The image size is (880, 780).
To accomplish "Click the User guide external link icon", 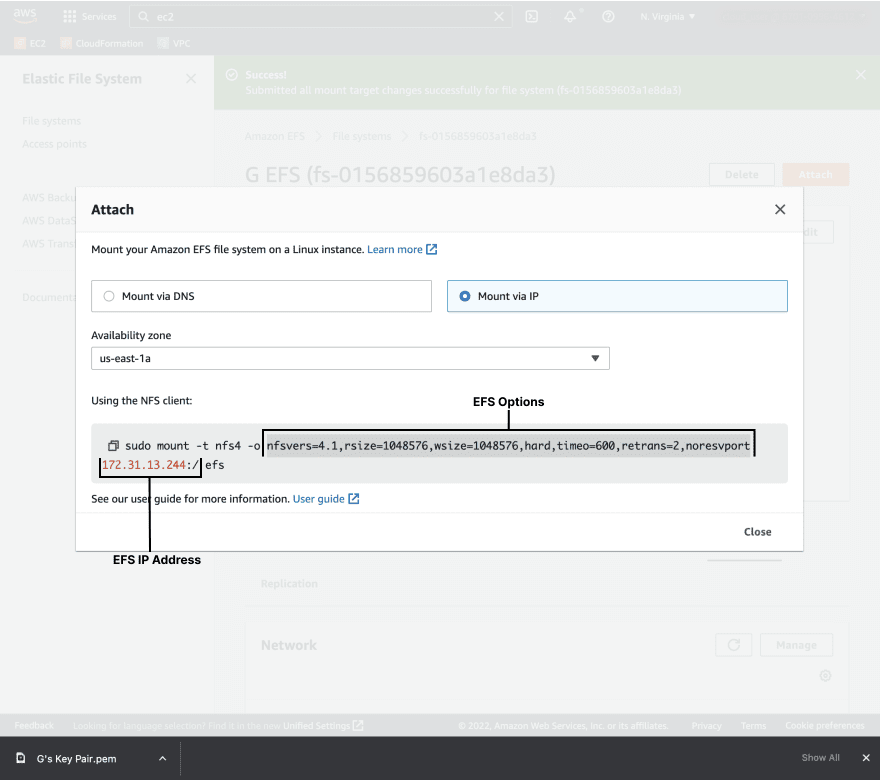I will click(354, 499).
